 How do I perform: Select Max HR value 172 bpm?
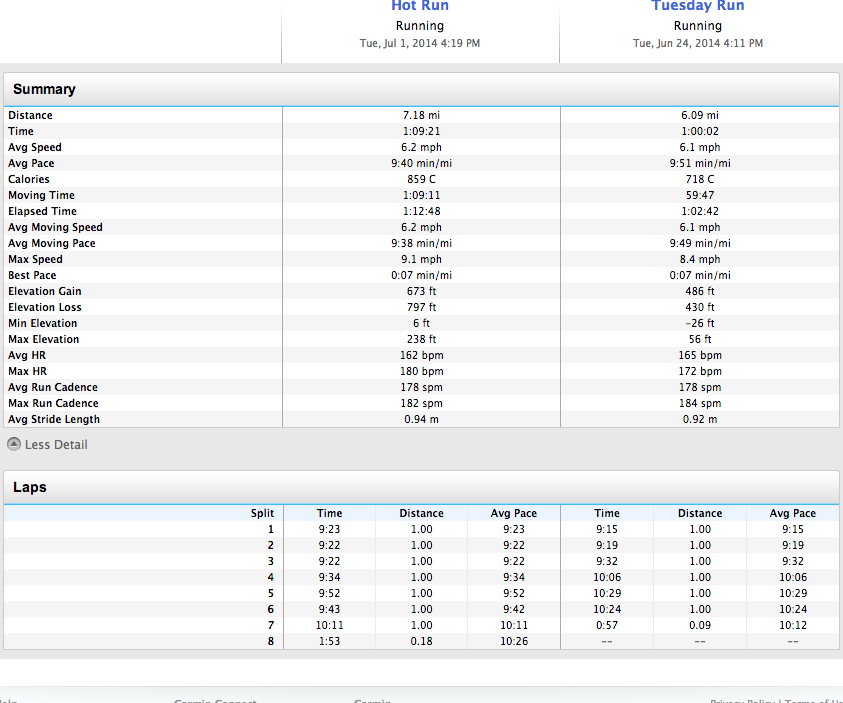[699, 371]
